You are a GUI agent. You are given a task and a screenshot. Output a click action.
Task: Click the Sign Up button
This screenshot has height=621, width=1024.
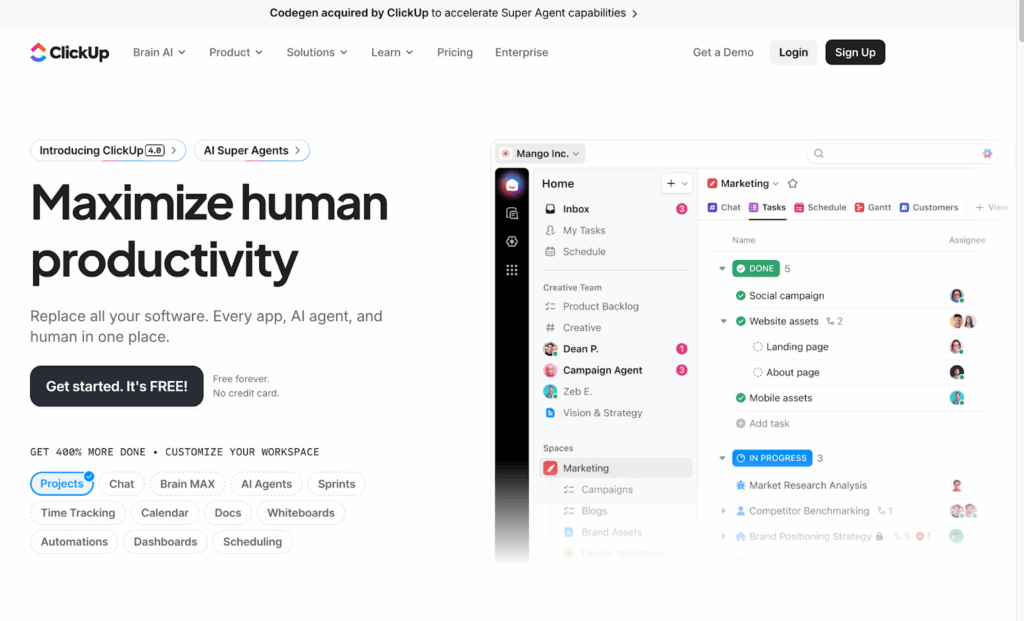855,53
